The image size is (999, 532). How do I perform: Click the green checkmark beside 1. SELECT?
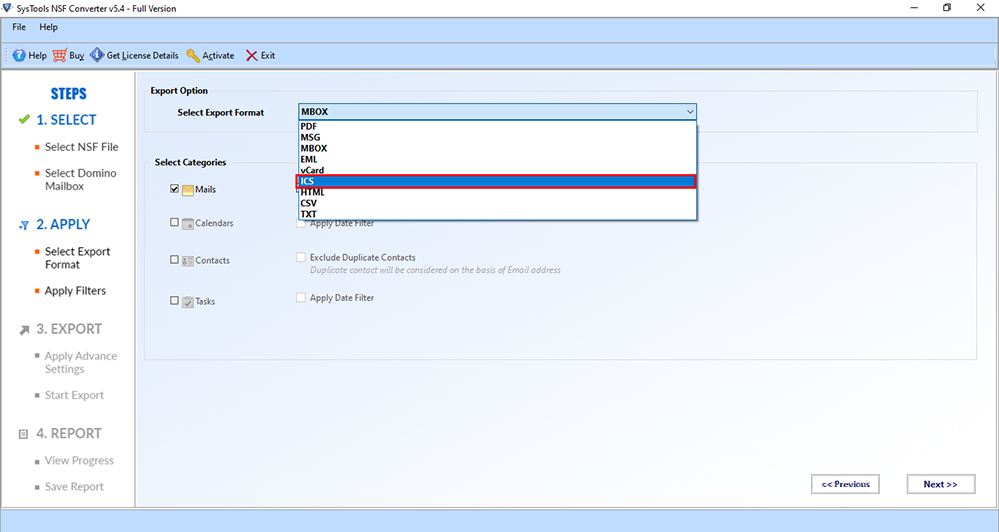24,119
